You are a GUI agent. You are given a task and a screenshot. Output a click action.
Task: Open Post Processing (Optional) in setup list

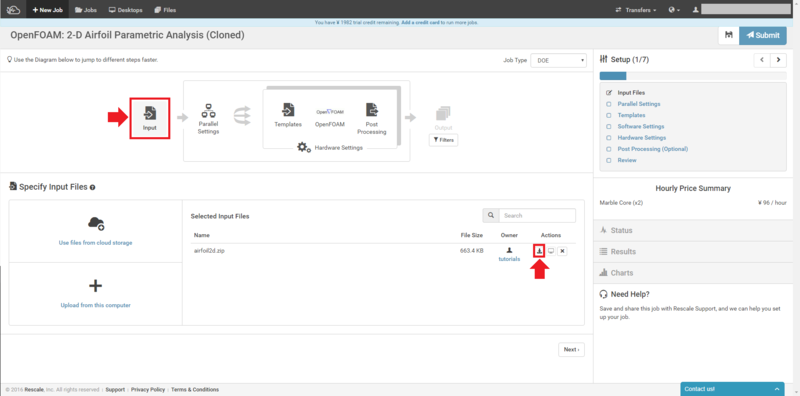point(653,149)
